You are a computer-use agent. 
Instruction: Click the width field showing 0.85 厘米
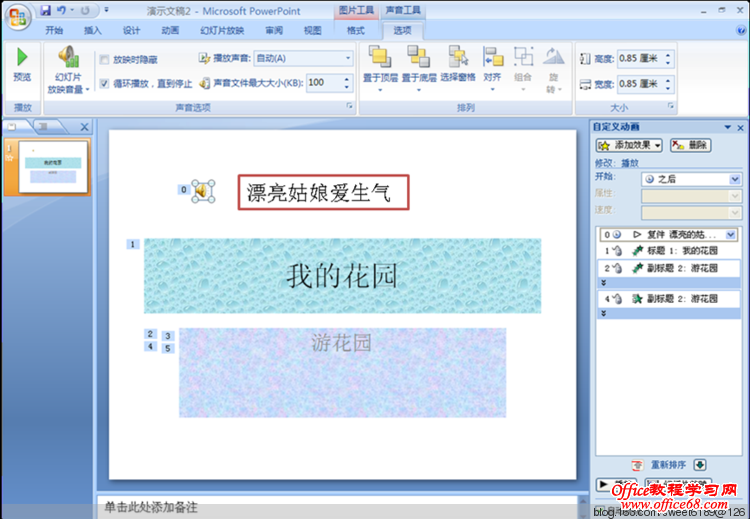640,84
